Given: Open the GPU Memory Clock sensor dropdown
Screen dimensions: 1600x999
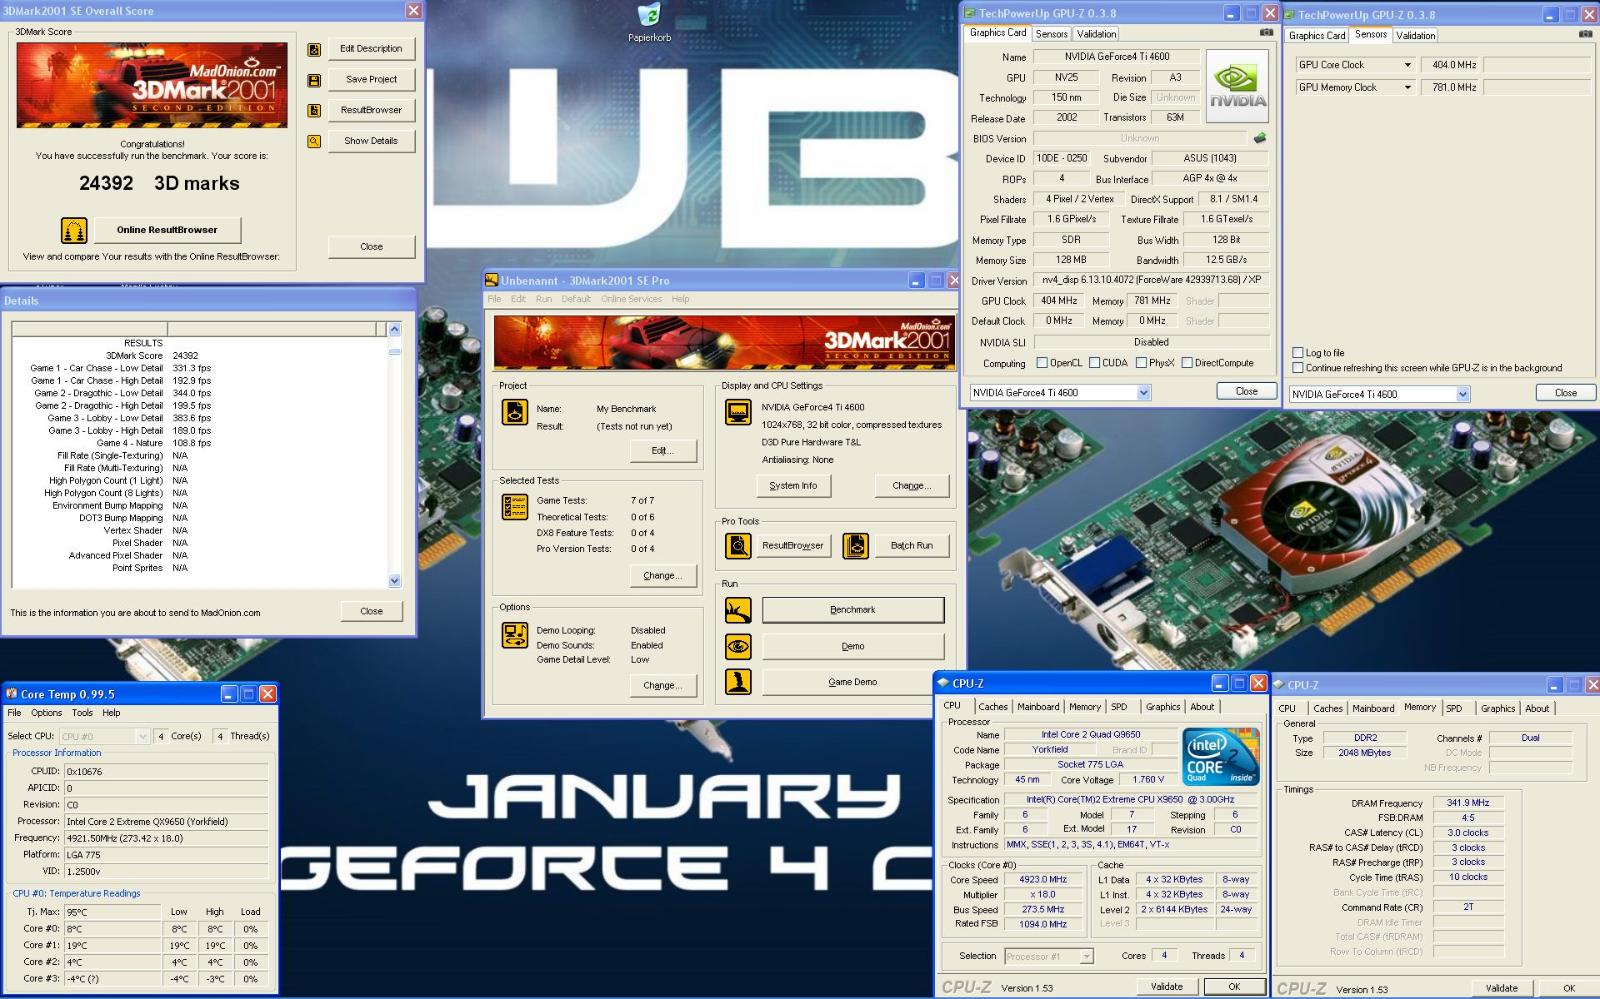Looking at the screenshot, I should tap(1407, 88).
